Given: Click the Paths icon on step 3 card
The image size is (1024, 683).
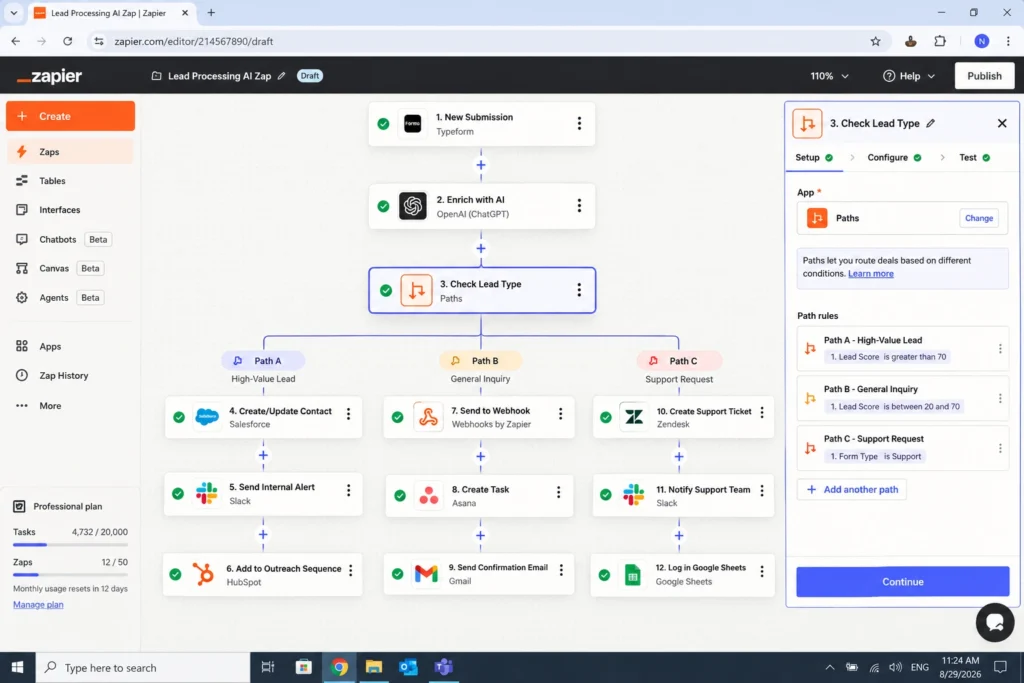Looking at the screenshot, I should tap(417, 291).
